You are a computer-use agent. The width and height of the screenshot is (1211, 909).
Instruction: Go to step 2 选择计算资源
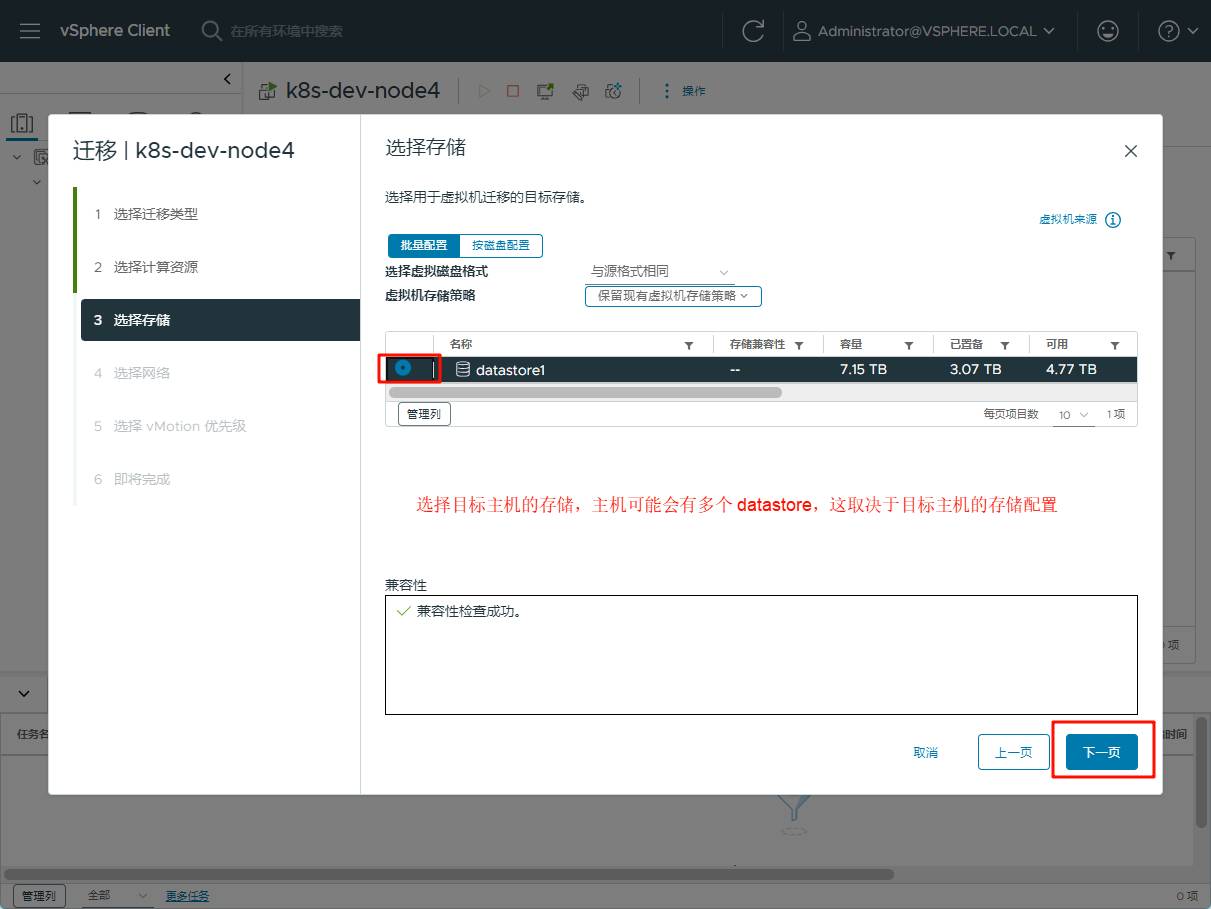click(x=155, y=267)
